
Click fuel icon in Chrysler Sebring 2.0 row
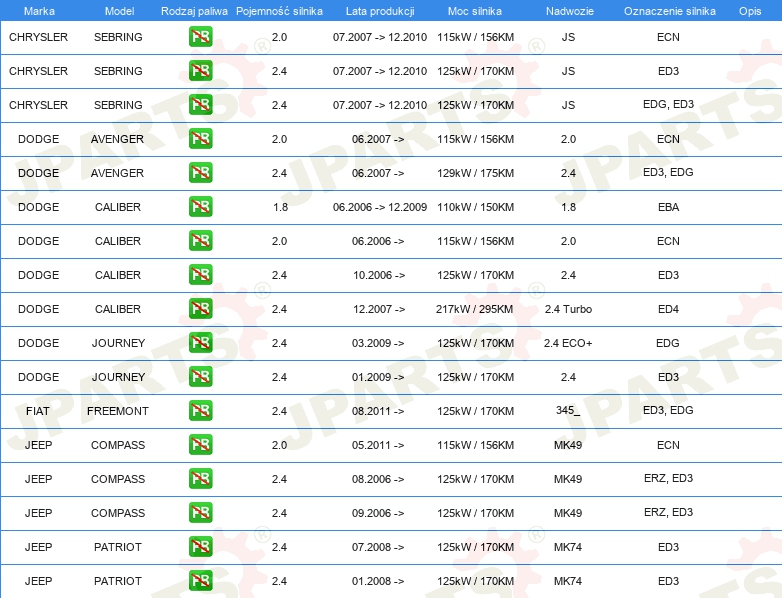[x=200, y=37]
